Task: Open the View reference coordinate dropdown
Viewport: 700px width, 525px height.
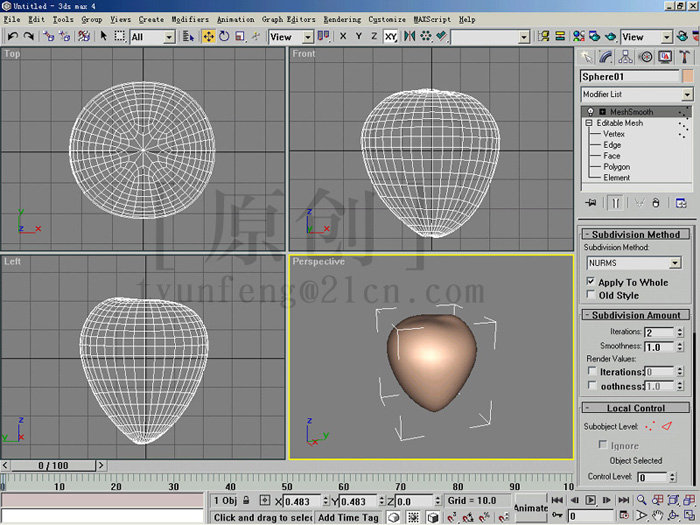Action: coord(308,37)
